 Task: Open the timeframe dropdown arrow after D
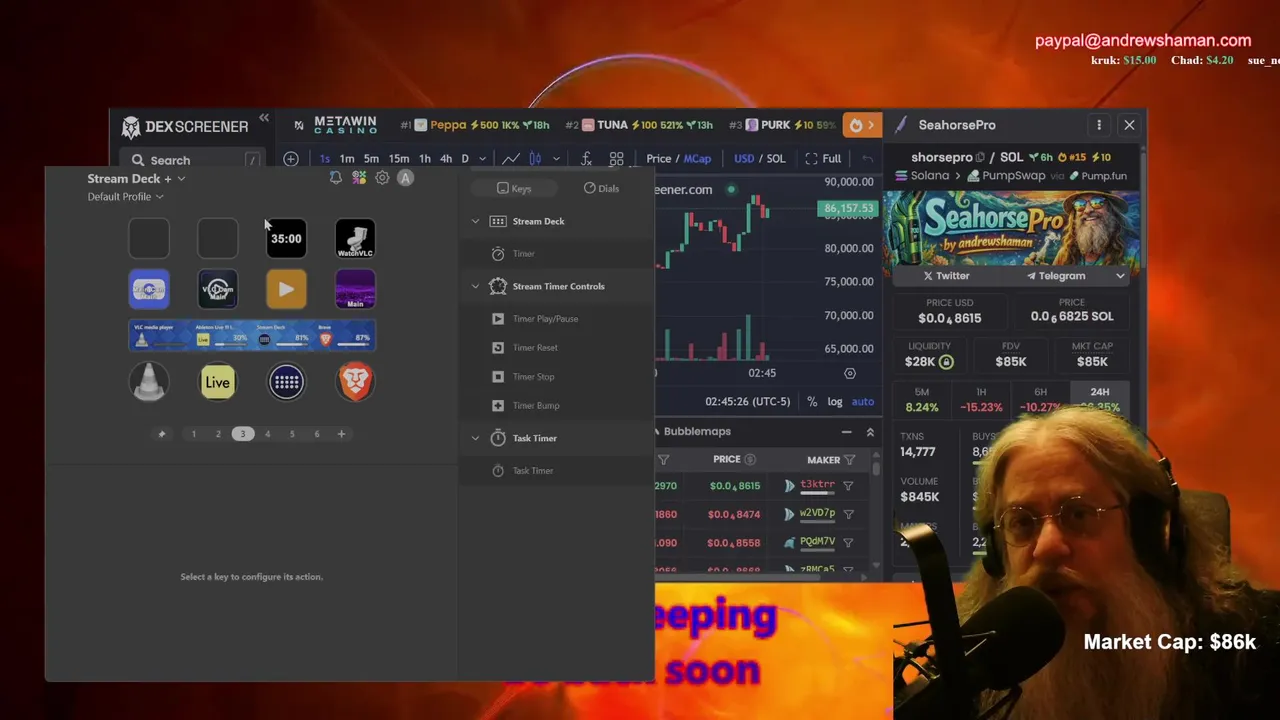482,159
